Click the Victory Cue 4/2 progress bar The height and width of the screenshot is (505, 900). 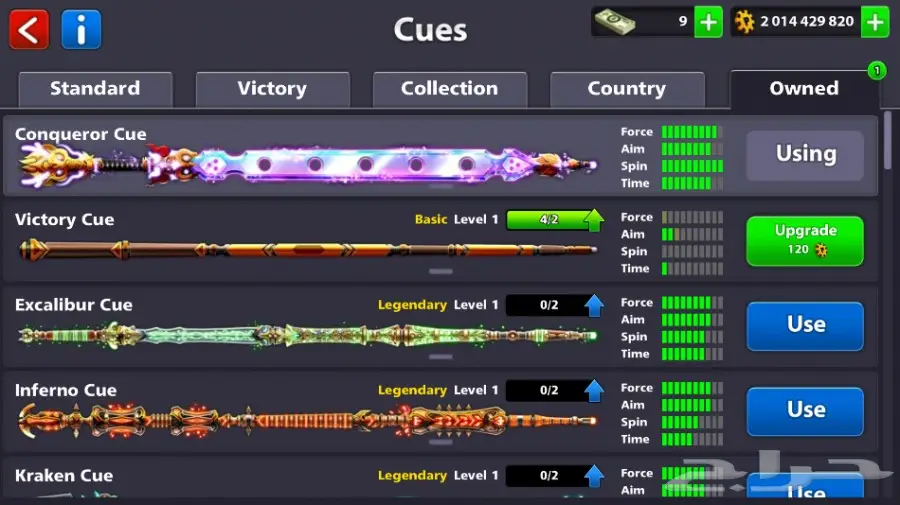548,220
